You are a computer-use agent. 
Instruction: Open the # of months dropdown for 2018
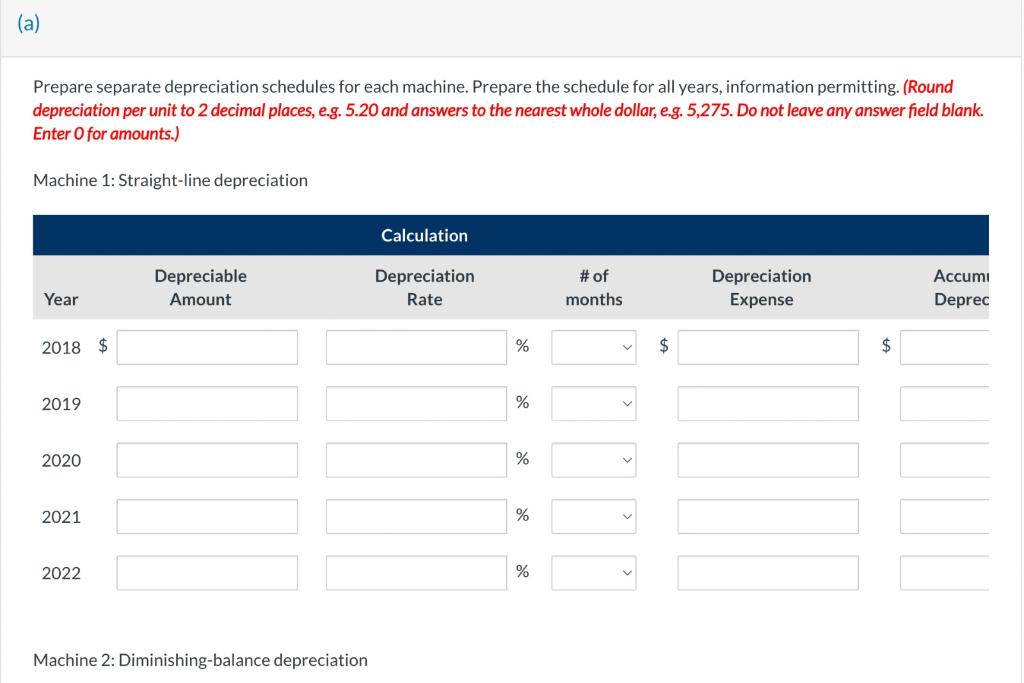[593, 347]
